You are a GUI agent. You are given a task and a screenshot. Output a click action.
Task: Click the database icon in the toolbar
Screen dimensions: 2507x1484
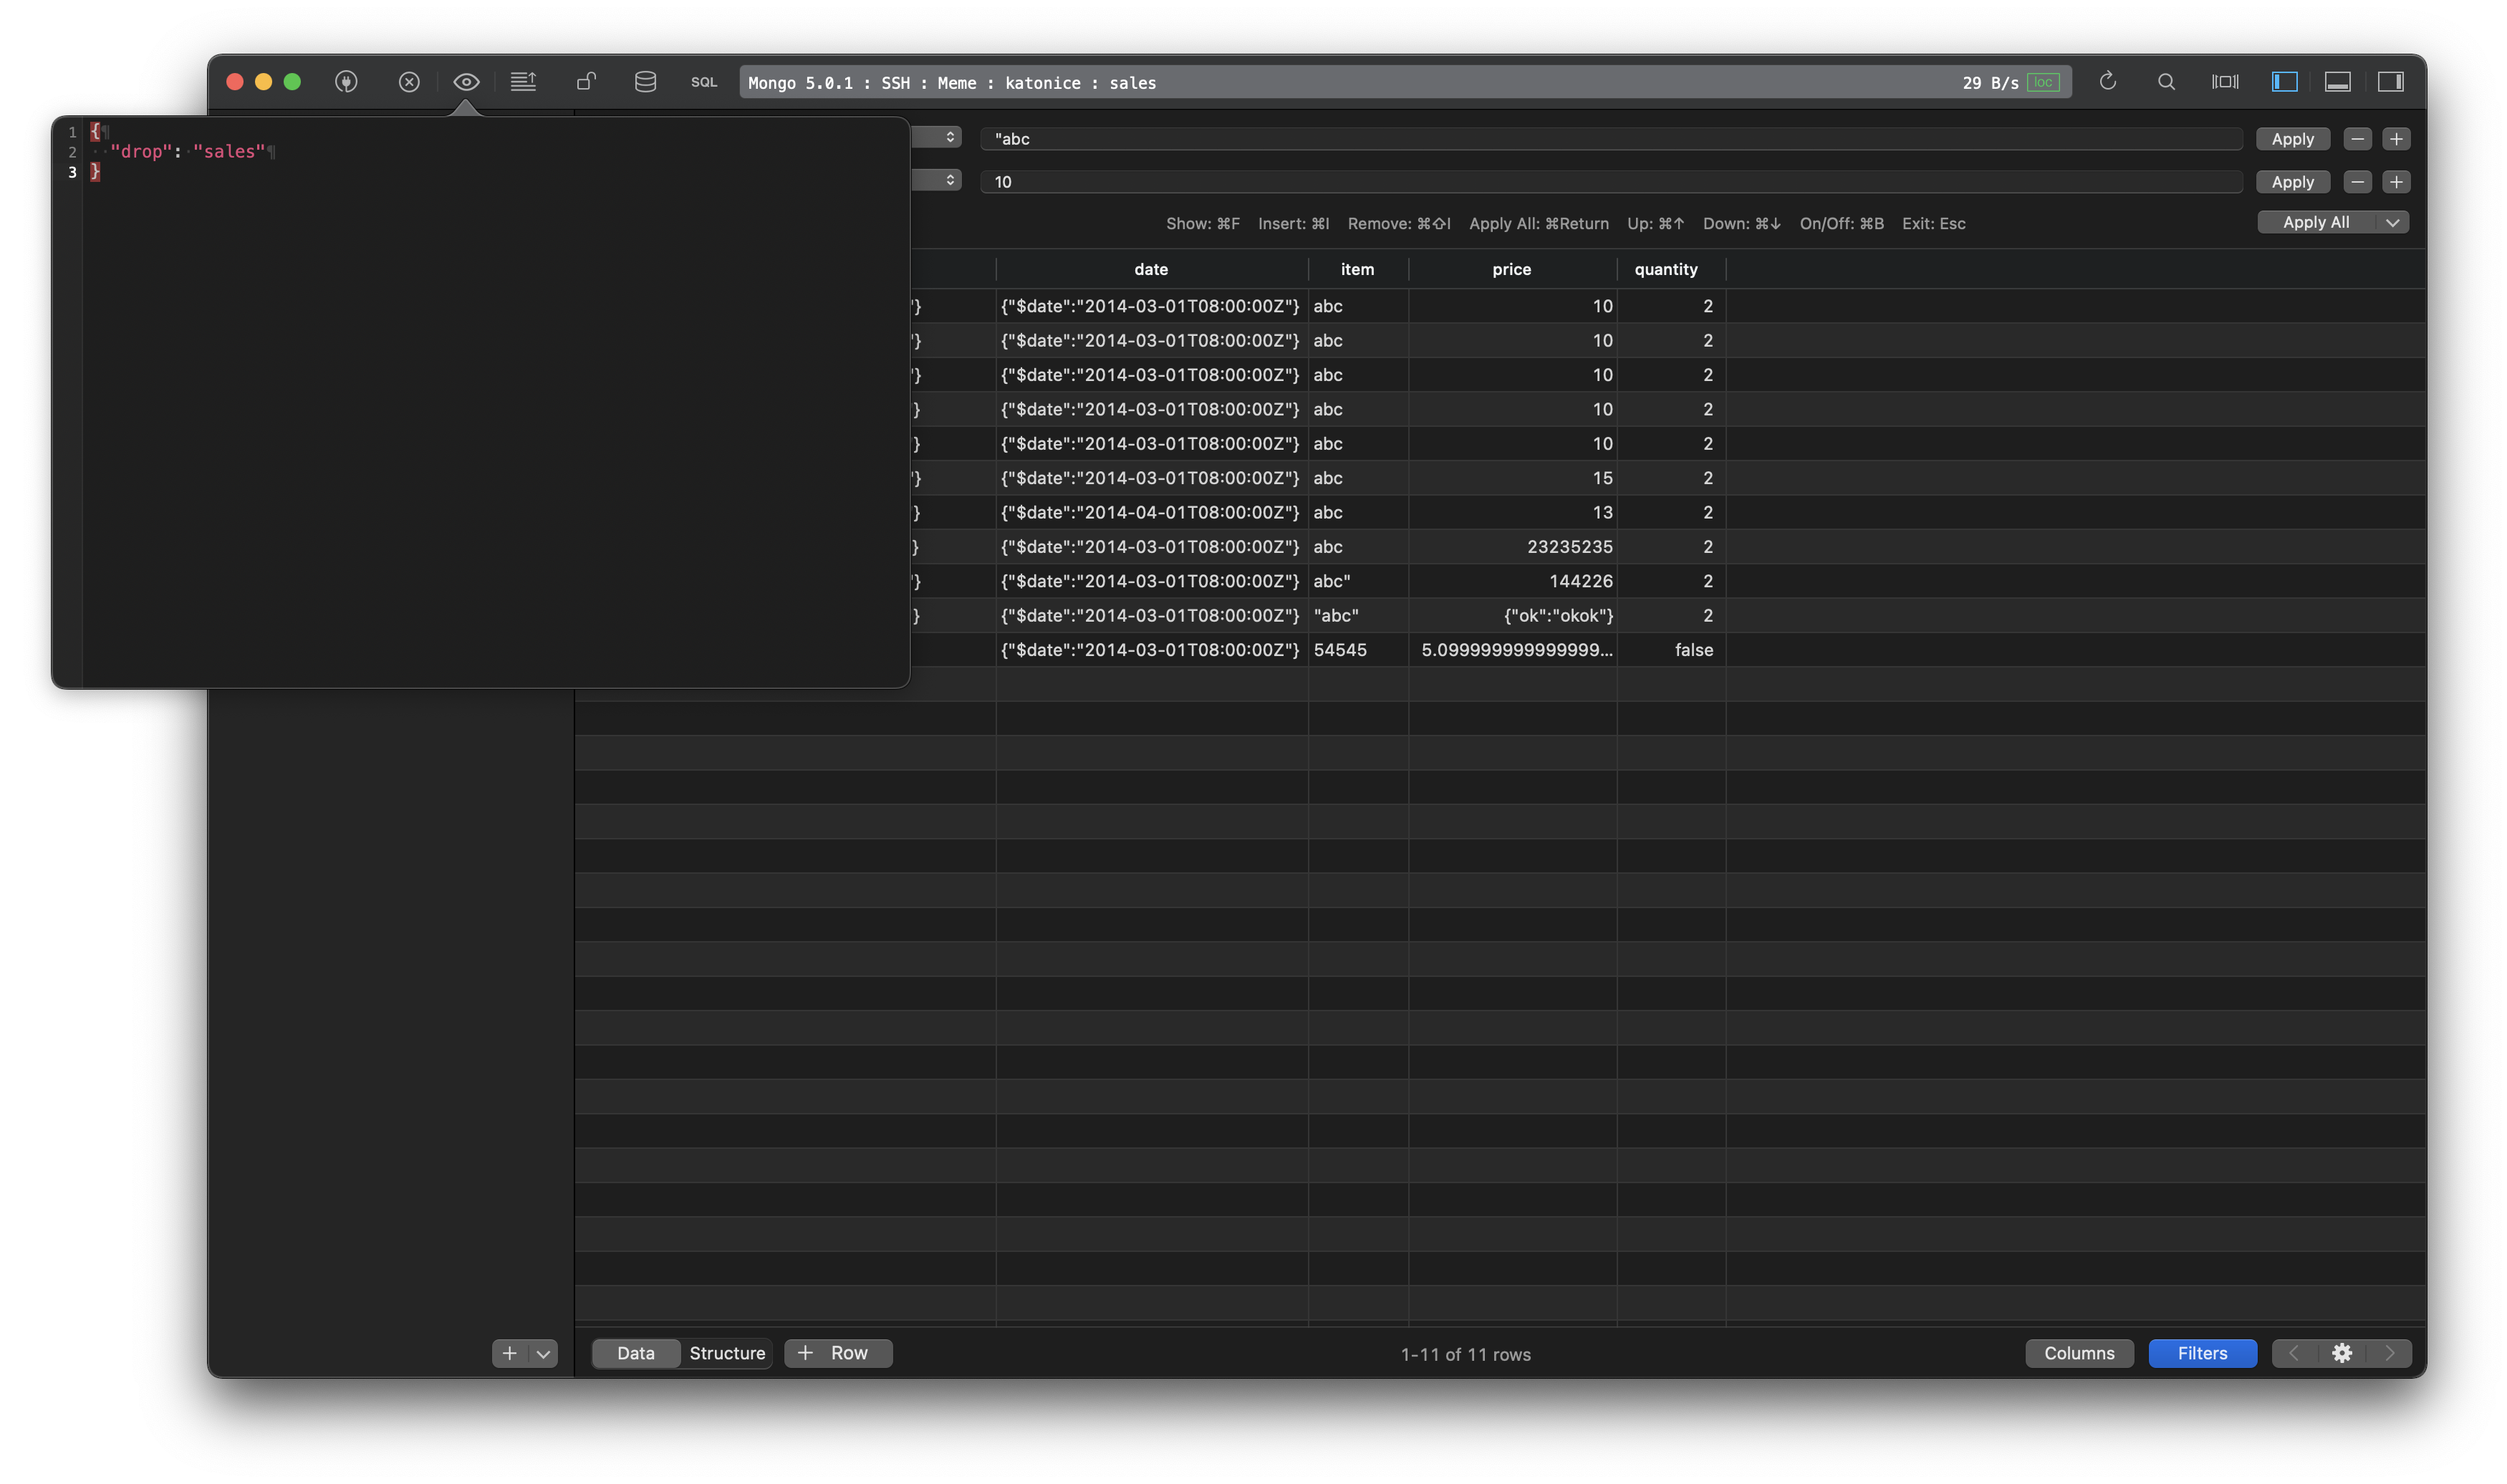(x=645, y=82)
